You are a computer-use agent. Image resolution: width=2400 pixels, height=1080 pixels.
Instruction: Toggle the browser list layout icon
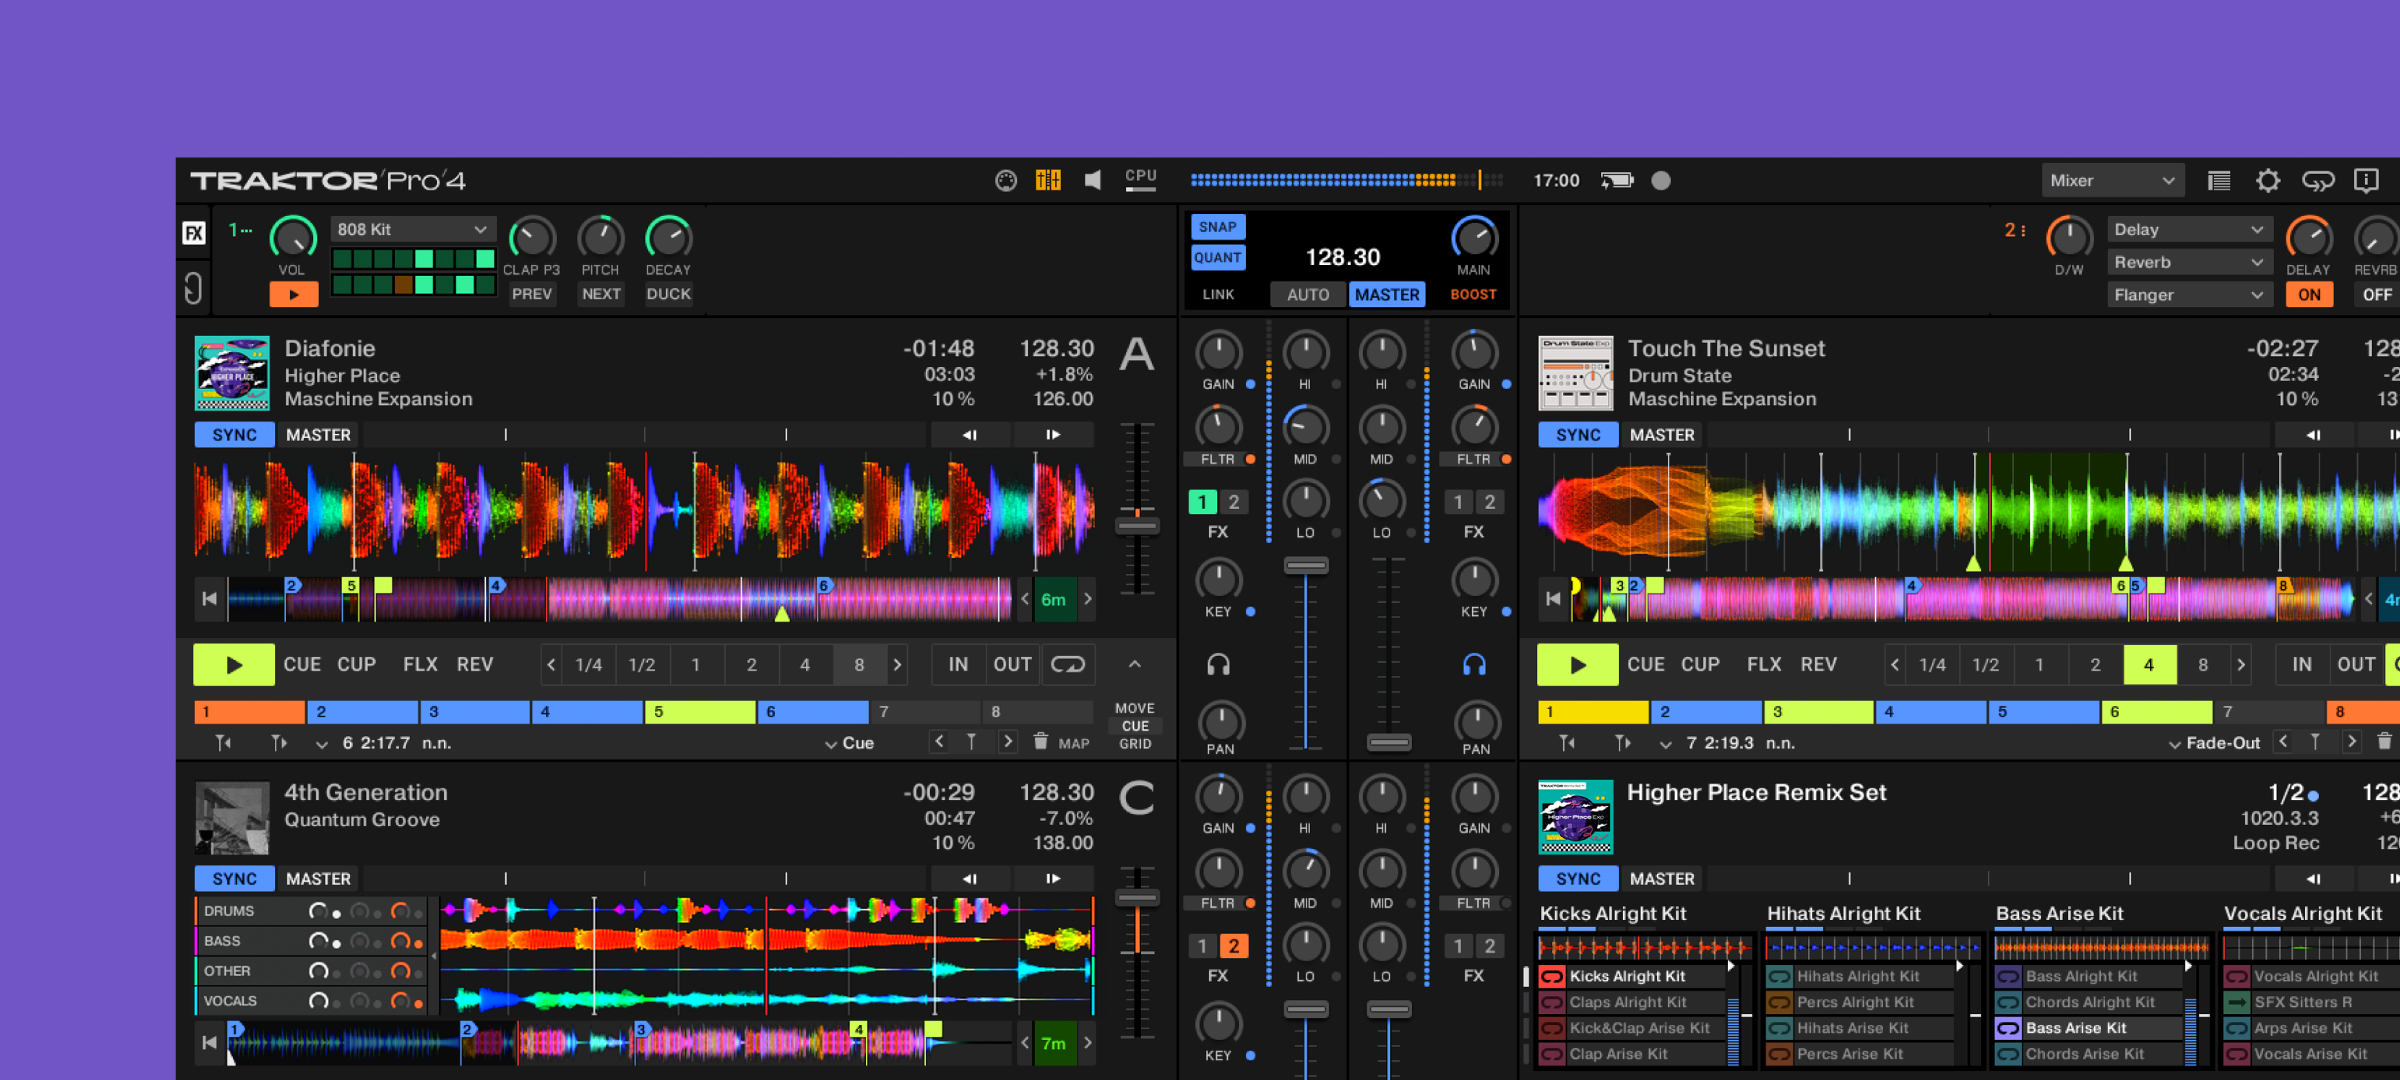(2219, 181)
